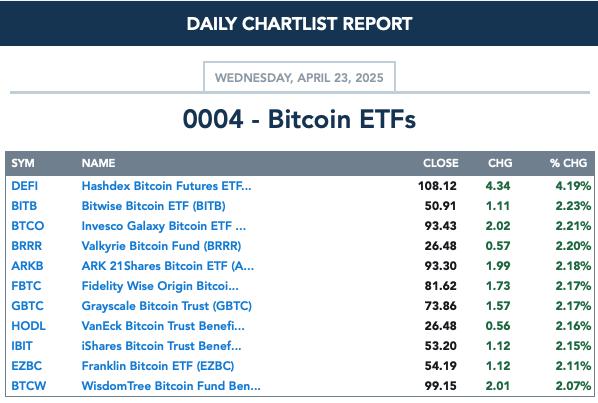Click Bitwise Bitcoin ETF (BITB) name
This screenshot has height=403, width=598.
(153, 206)
